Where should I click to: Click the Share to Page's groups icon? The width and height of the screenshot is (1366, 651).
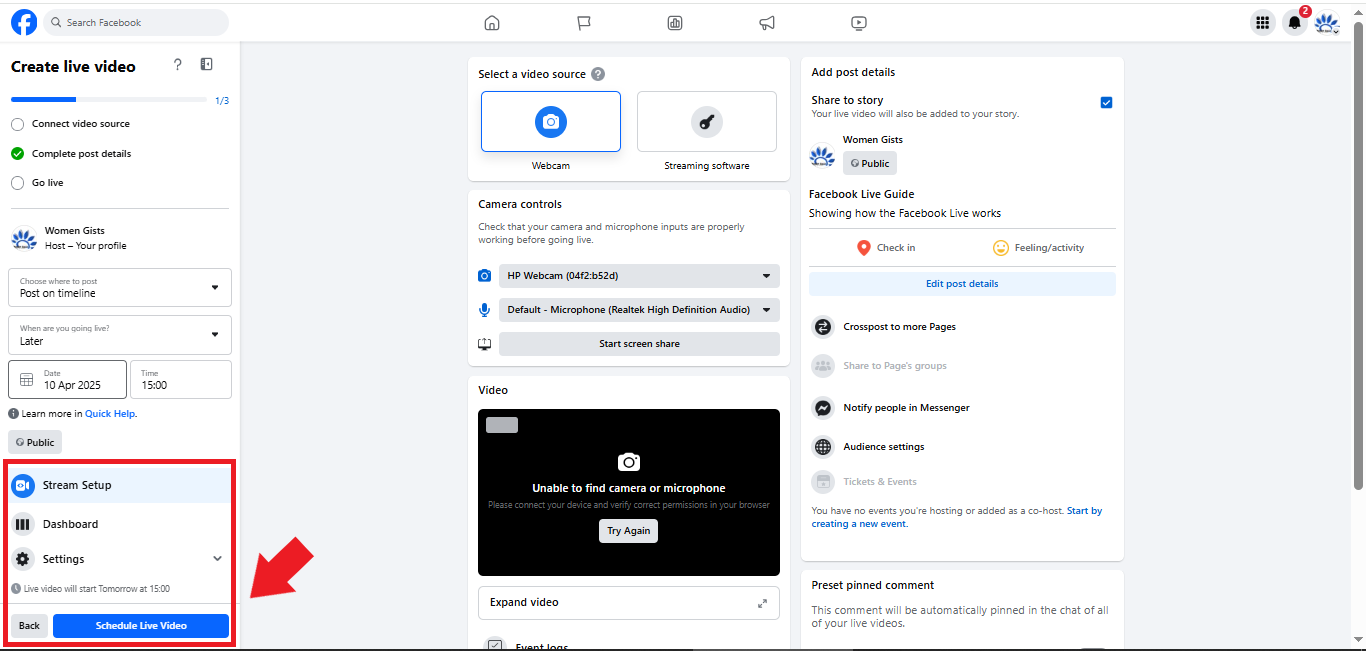(823, 366)
